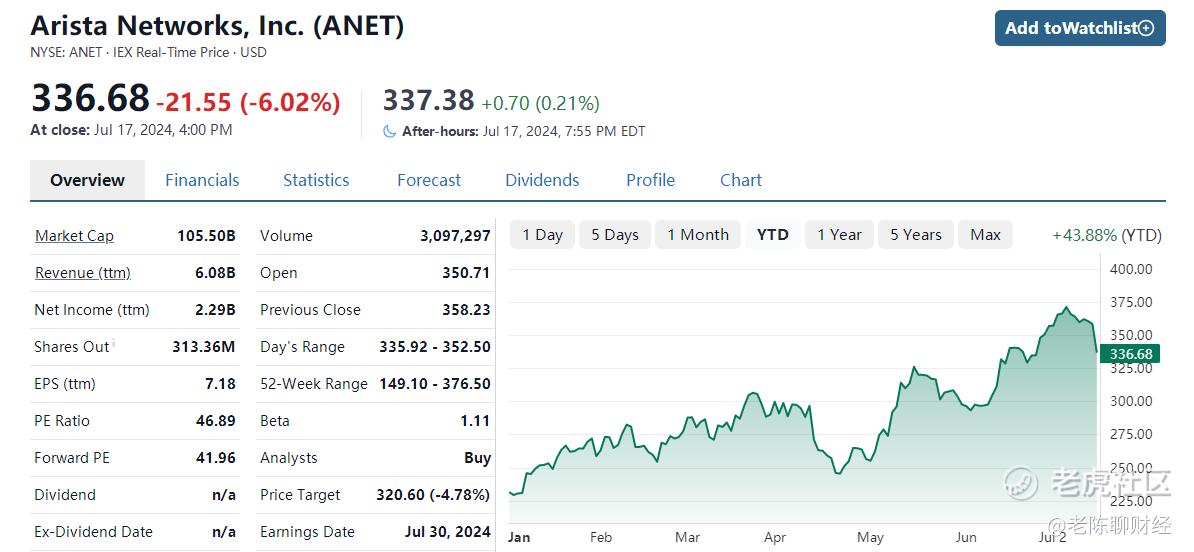Open the Financials tab

pyautogui.click(x=202, y=180)
